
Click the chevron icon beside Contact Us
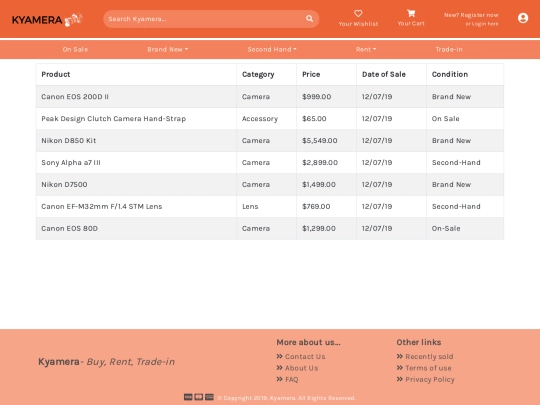pos(279,356)
